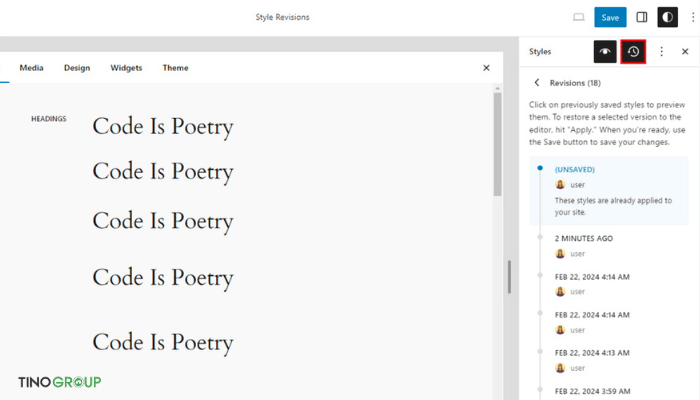The width and height of the screenshot is (700, 400).
Task: Click the HEADINGS label
Action: [49, 119]
